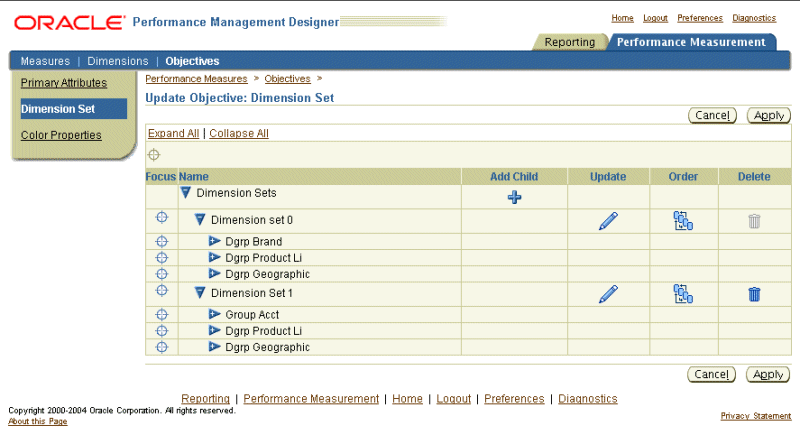Open Color Properties in the side menu

[61, 135]
